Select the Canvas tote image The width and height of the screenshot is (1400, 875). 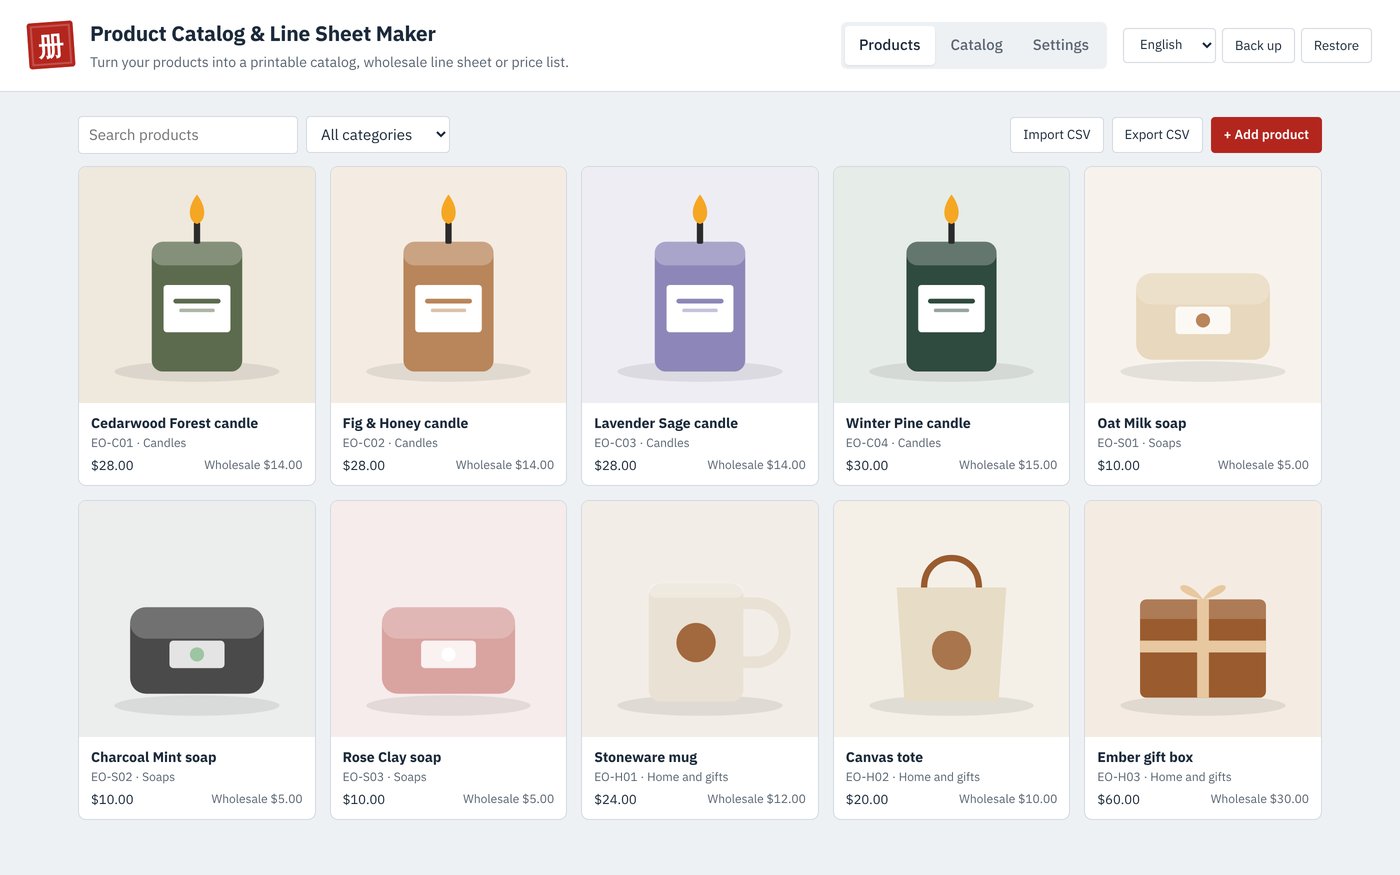click(x=951, y=619)
